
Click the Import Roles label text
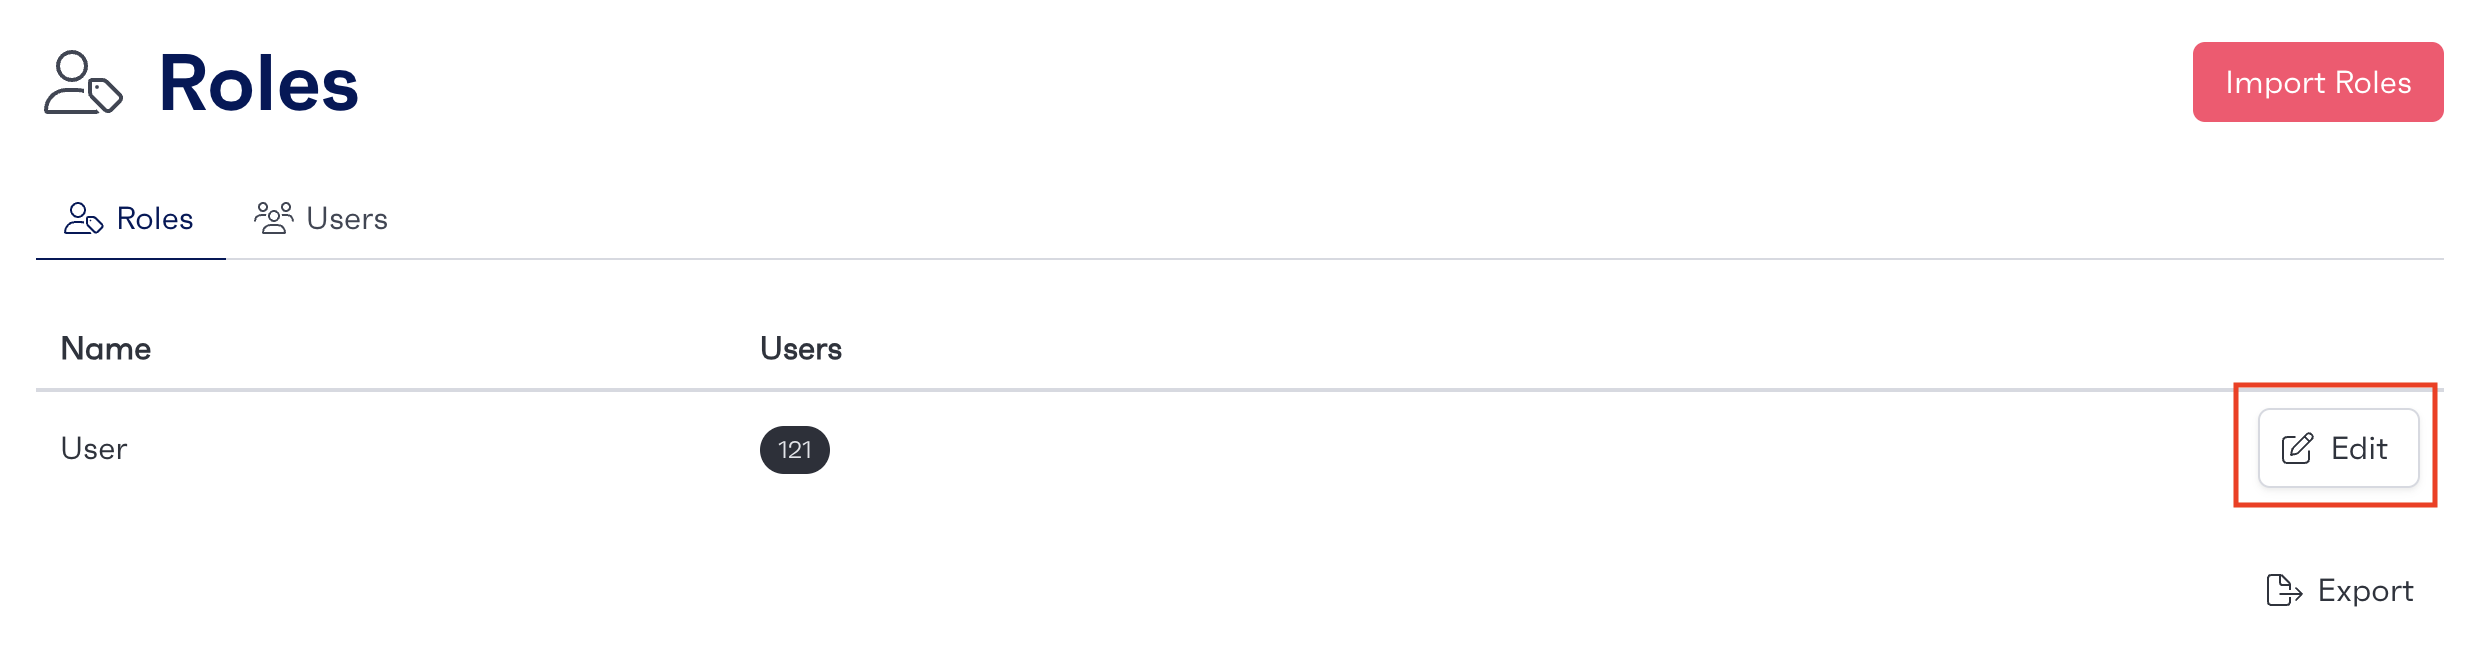pyautogui.click(x=2318, y=83)
